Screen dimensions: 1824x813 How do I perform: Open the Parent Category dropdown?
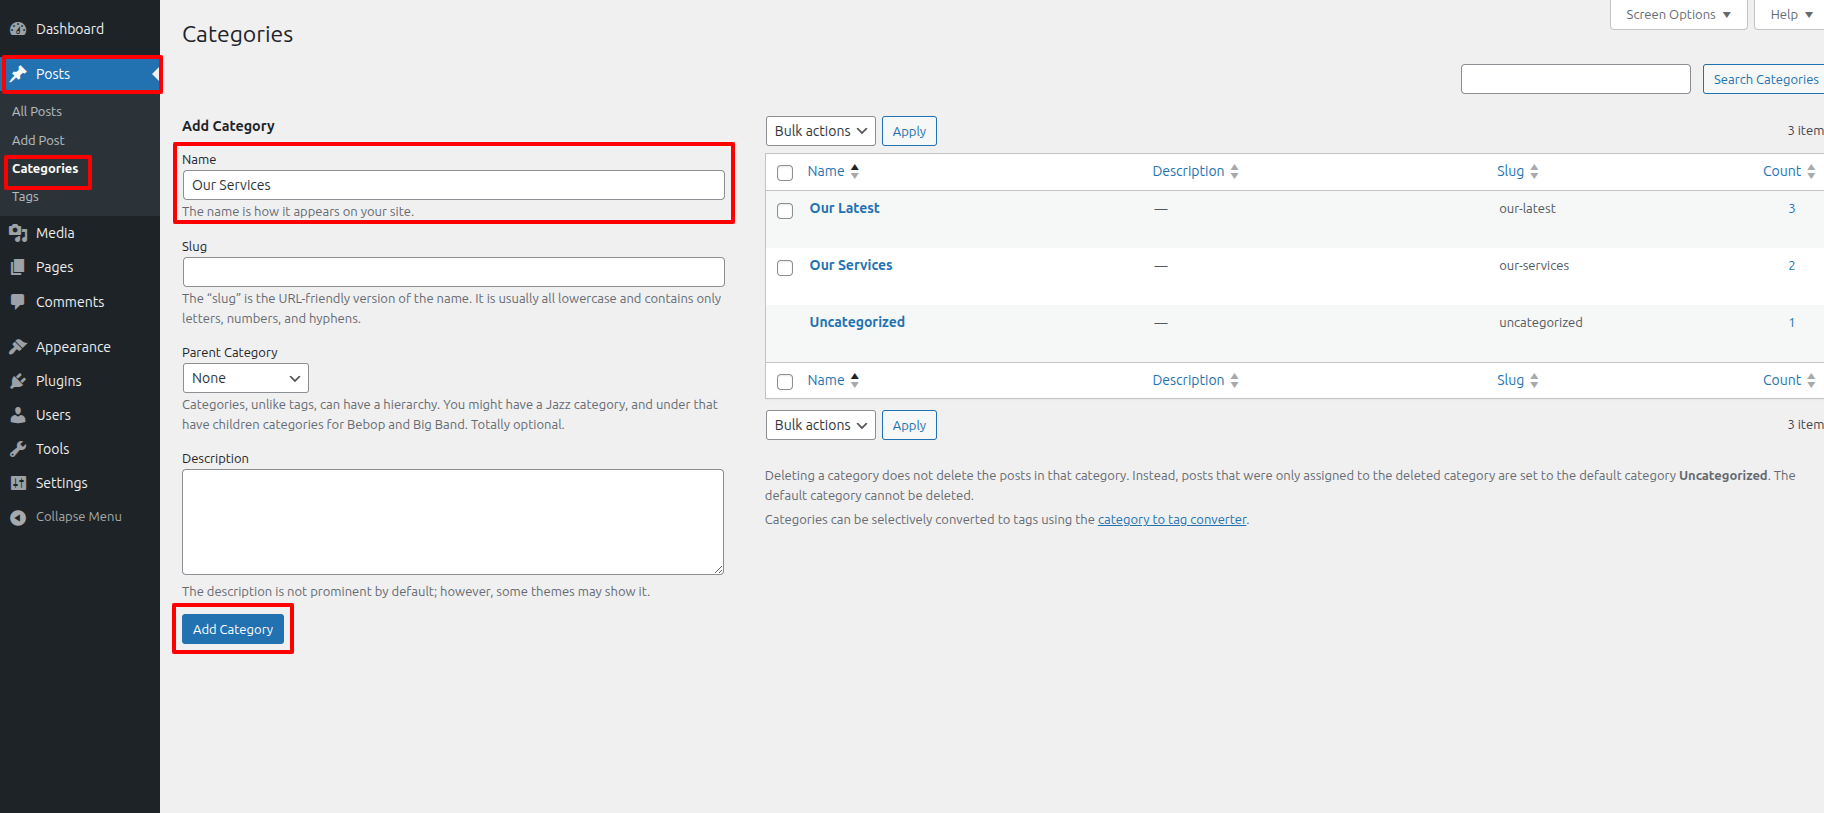[245, 378]
